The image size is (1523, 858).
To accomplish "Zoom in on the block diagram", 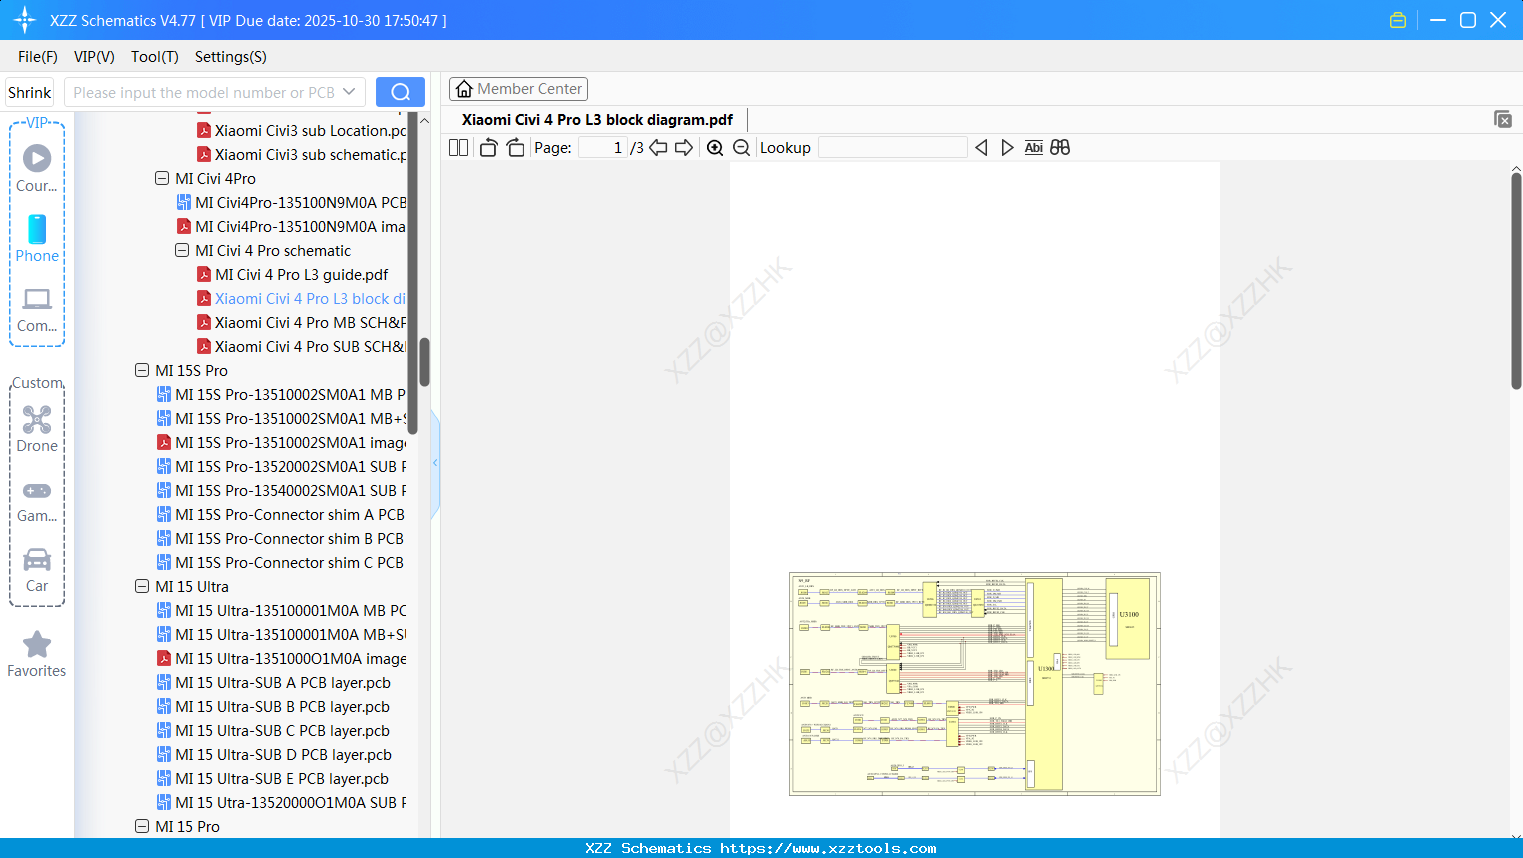I will click(715, 147).
